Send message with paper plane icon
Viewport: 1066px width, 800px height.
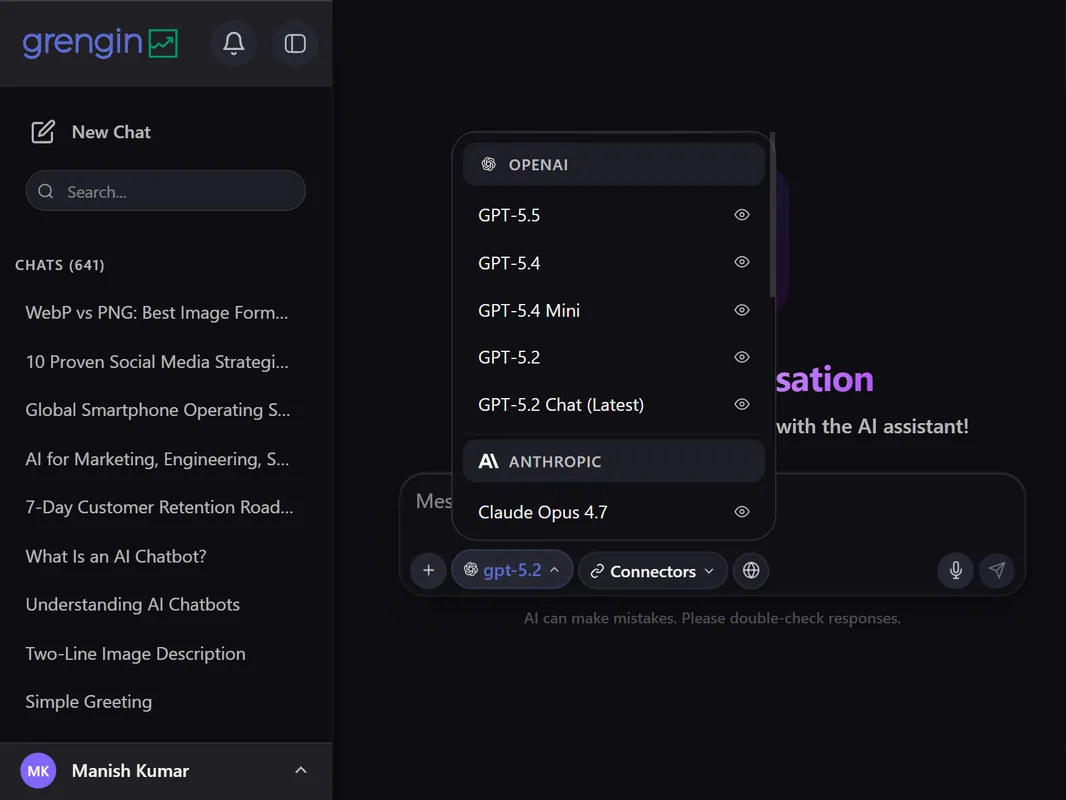[997, 570]
